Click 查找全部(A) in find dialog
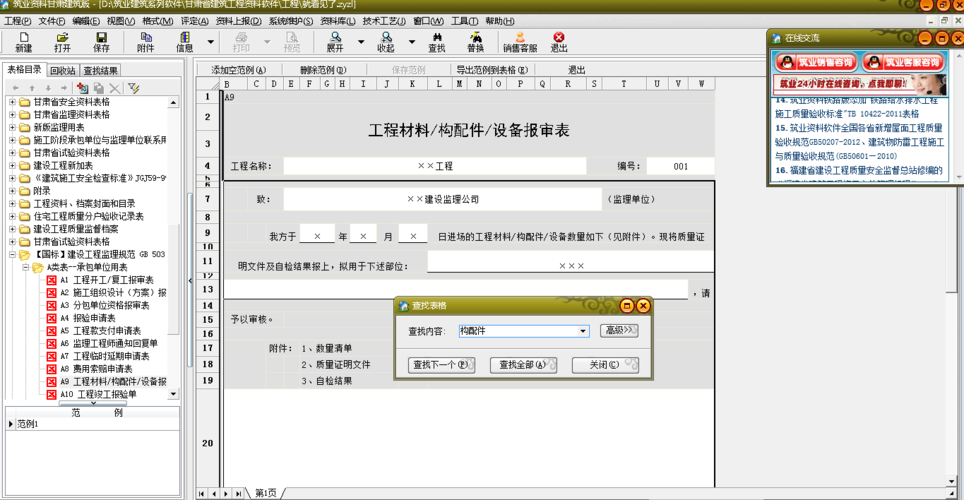 tap(523, 365)
